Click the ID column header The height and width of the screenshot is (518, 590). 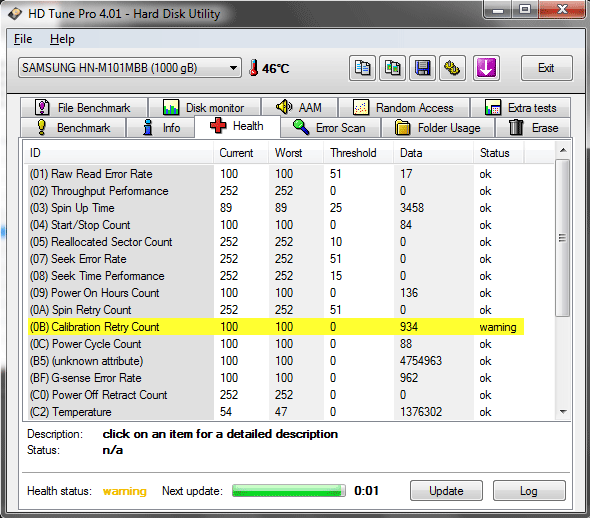pyautogui.click(x=119, y=153)
